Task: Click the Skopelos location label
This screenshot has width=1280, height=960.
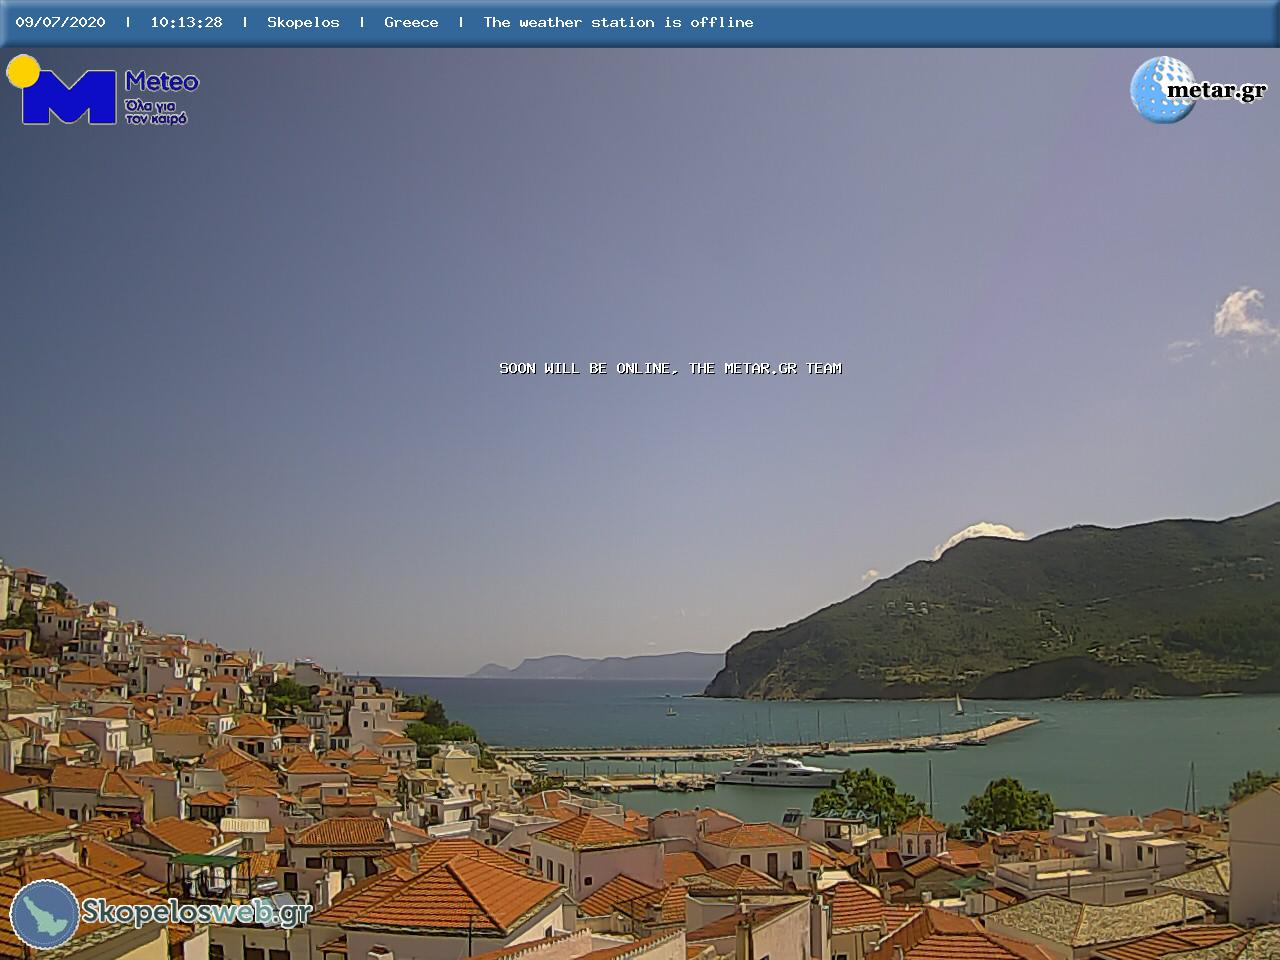Action: [303, 22]
